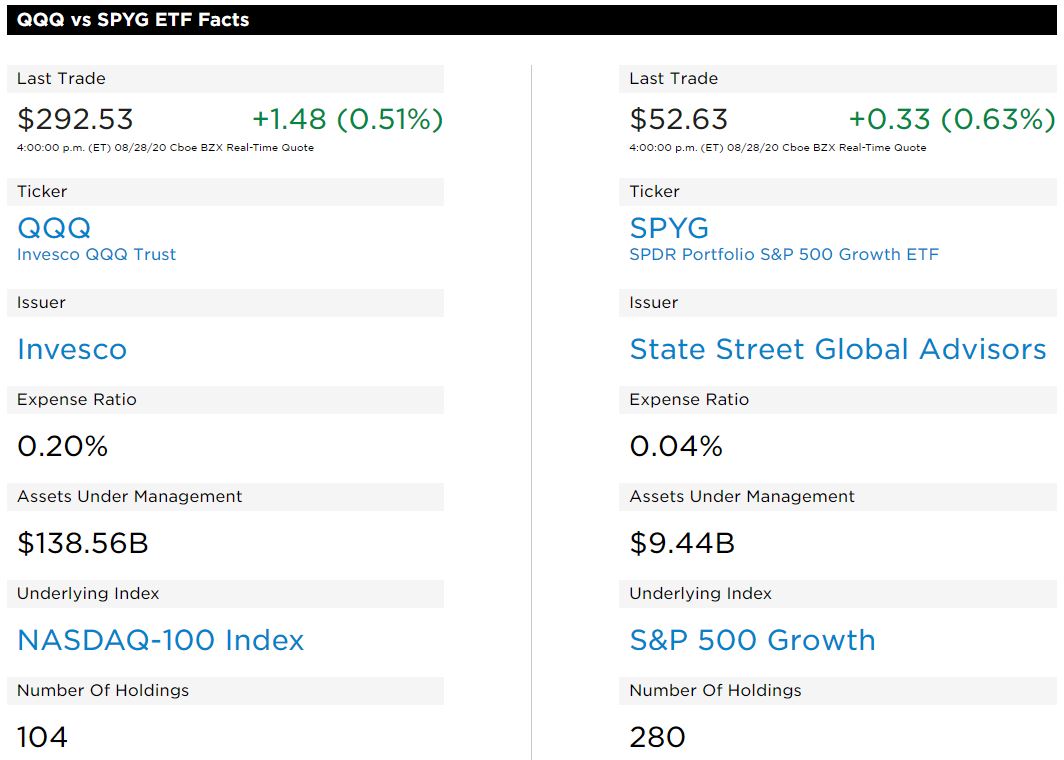Open the SPYG ticker link
Viewport: 1064px width, 760px height.
(x=669, y=228)
